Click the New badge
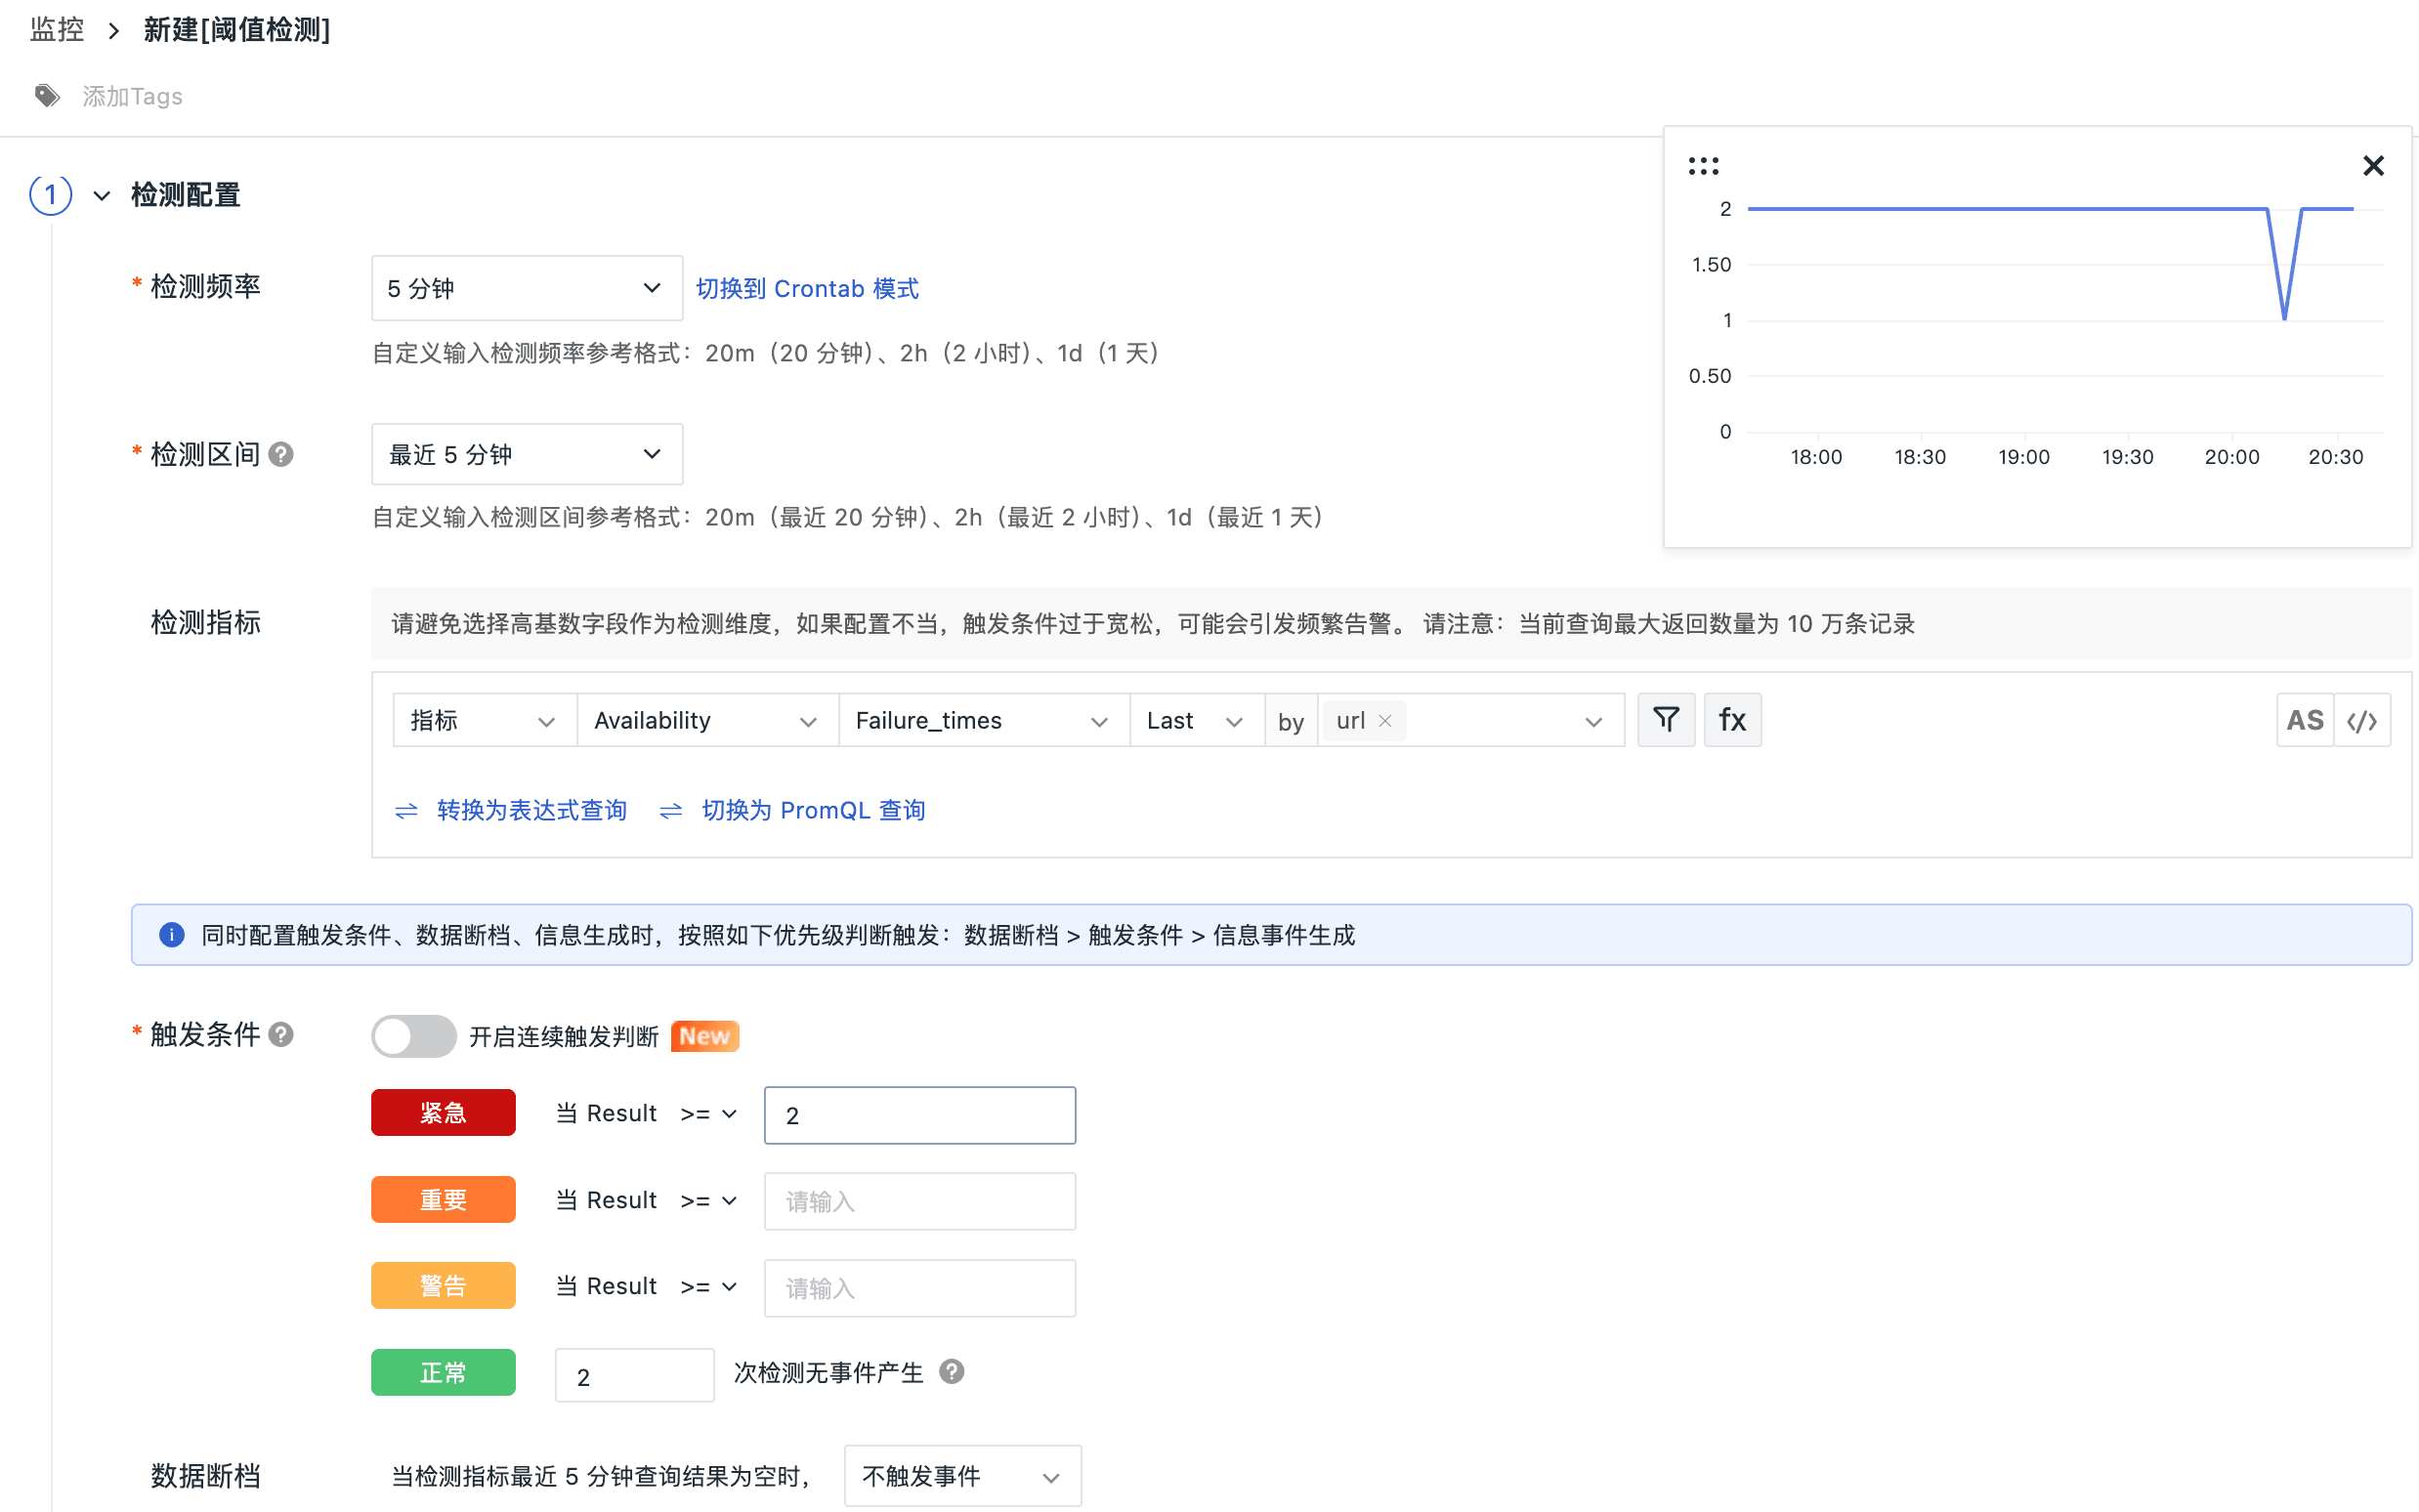 [705, 1036]
